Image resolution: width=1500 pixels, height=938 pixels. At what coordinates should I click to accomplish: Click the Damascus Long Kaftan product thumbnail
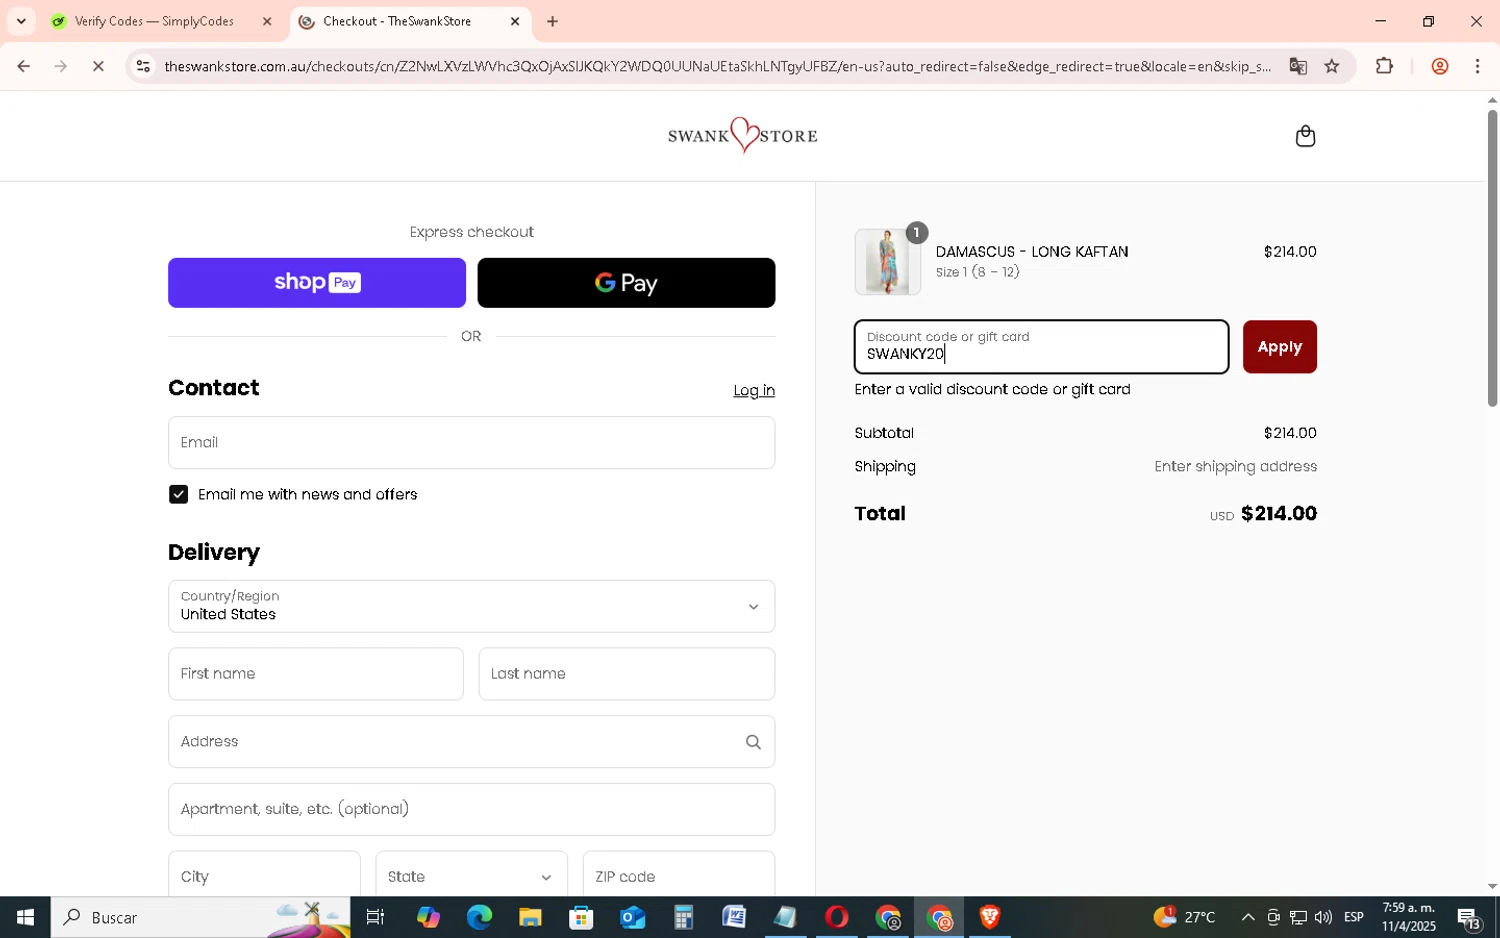(887, 262)
